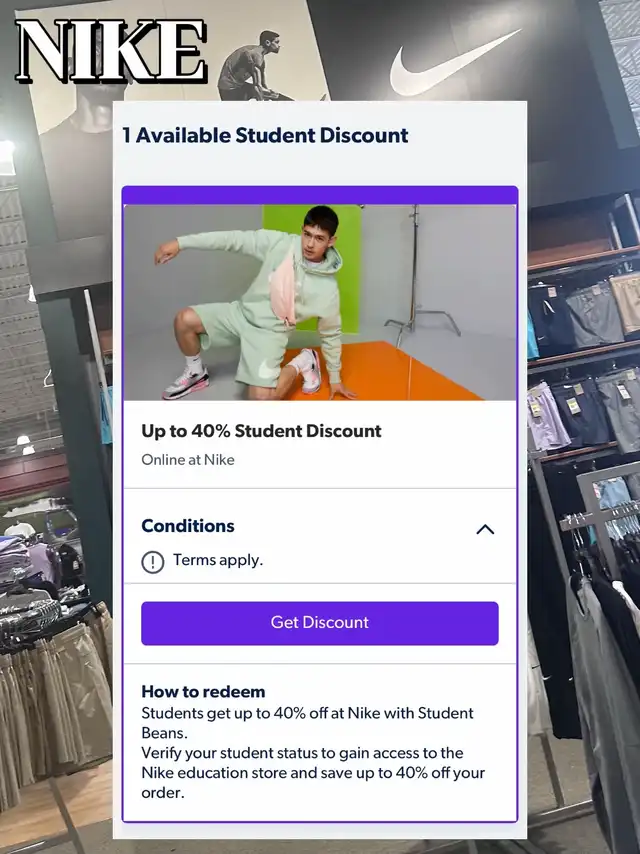Screen dimensions: 640x854
Task: Click the Terms apply text
Action: (218, 560)
